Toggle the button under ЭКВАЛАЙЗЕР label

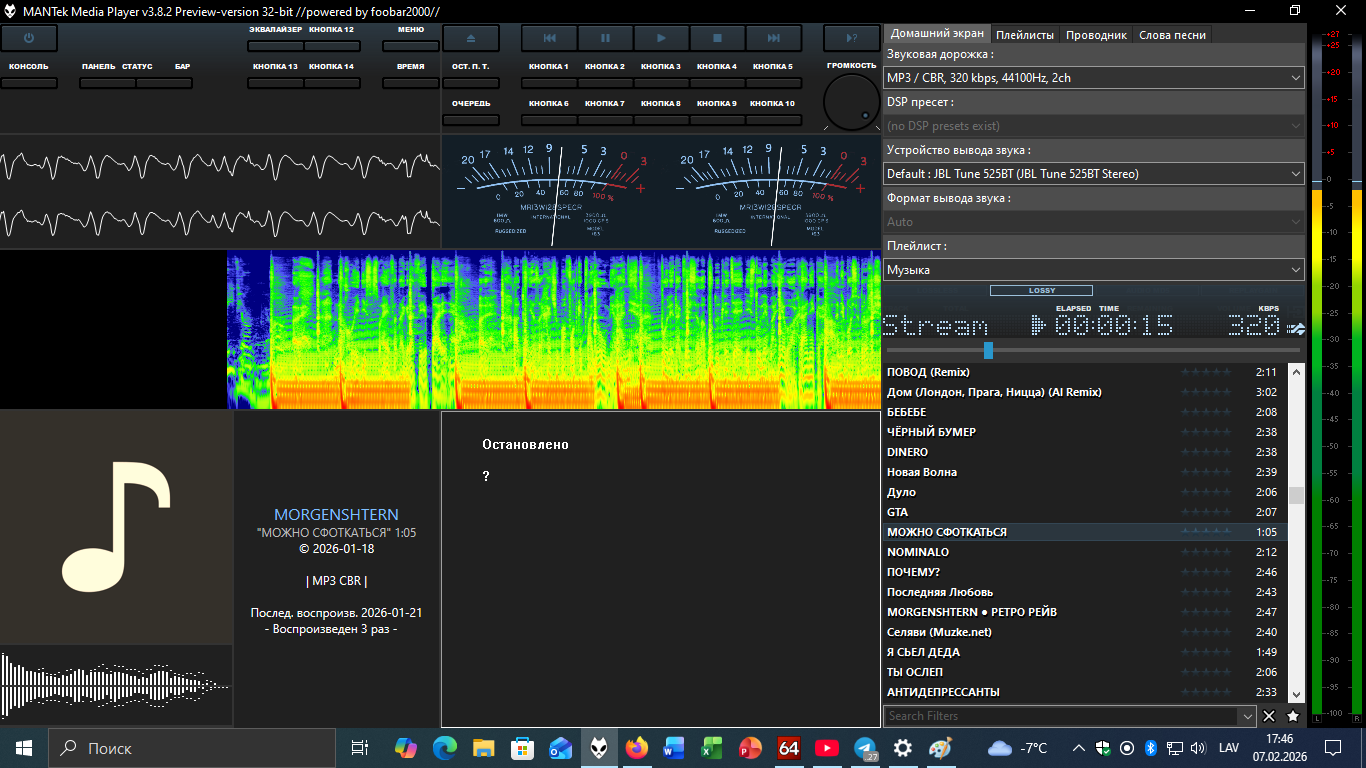[275, 46]
